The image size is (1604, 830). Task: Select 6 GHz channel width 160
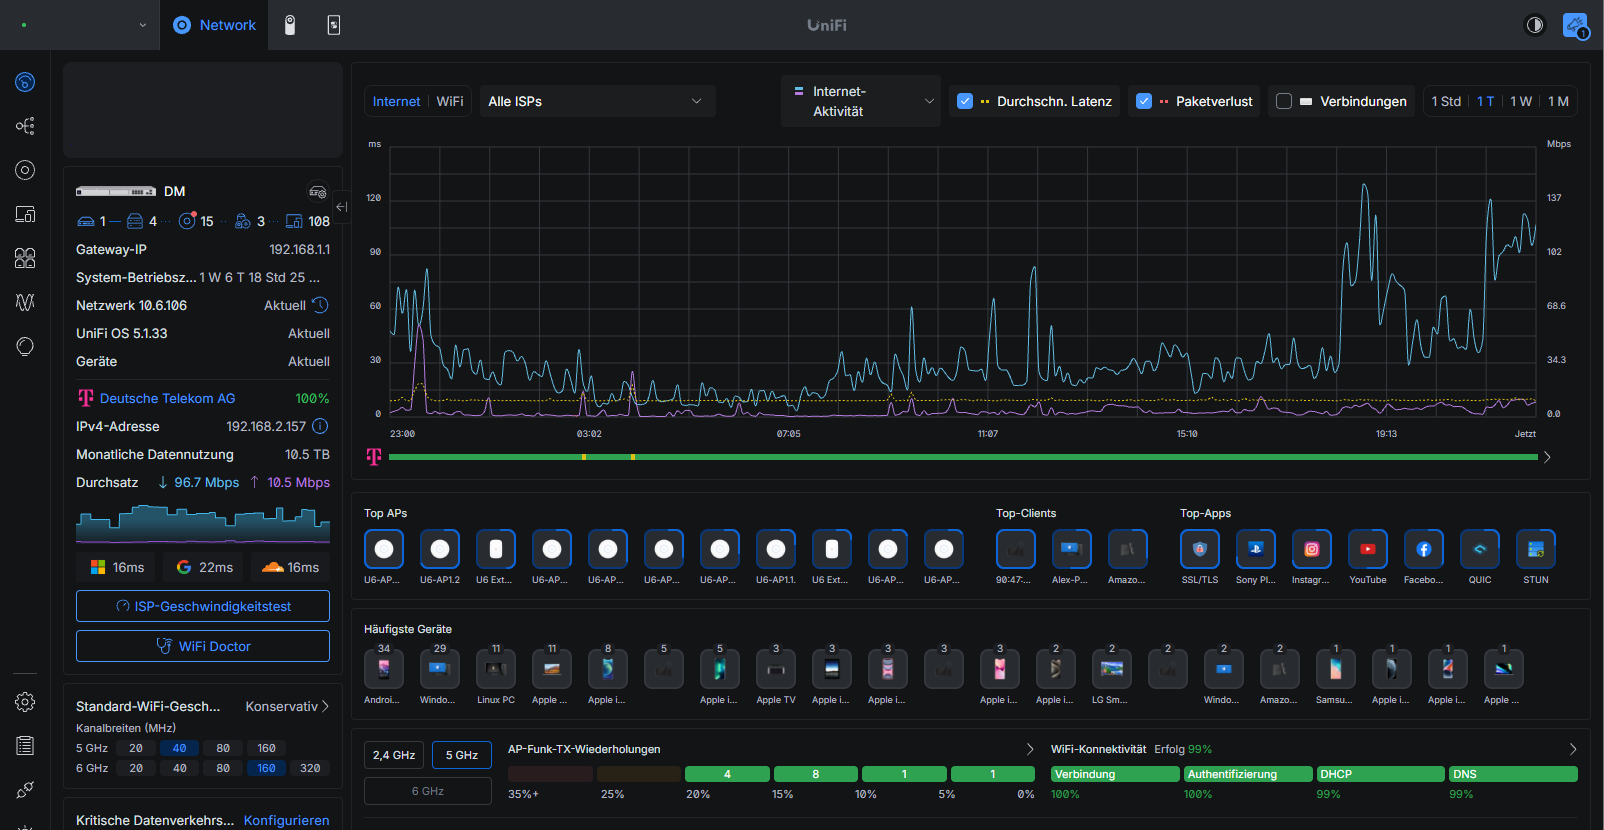point(266,768)
